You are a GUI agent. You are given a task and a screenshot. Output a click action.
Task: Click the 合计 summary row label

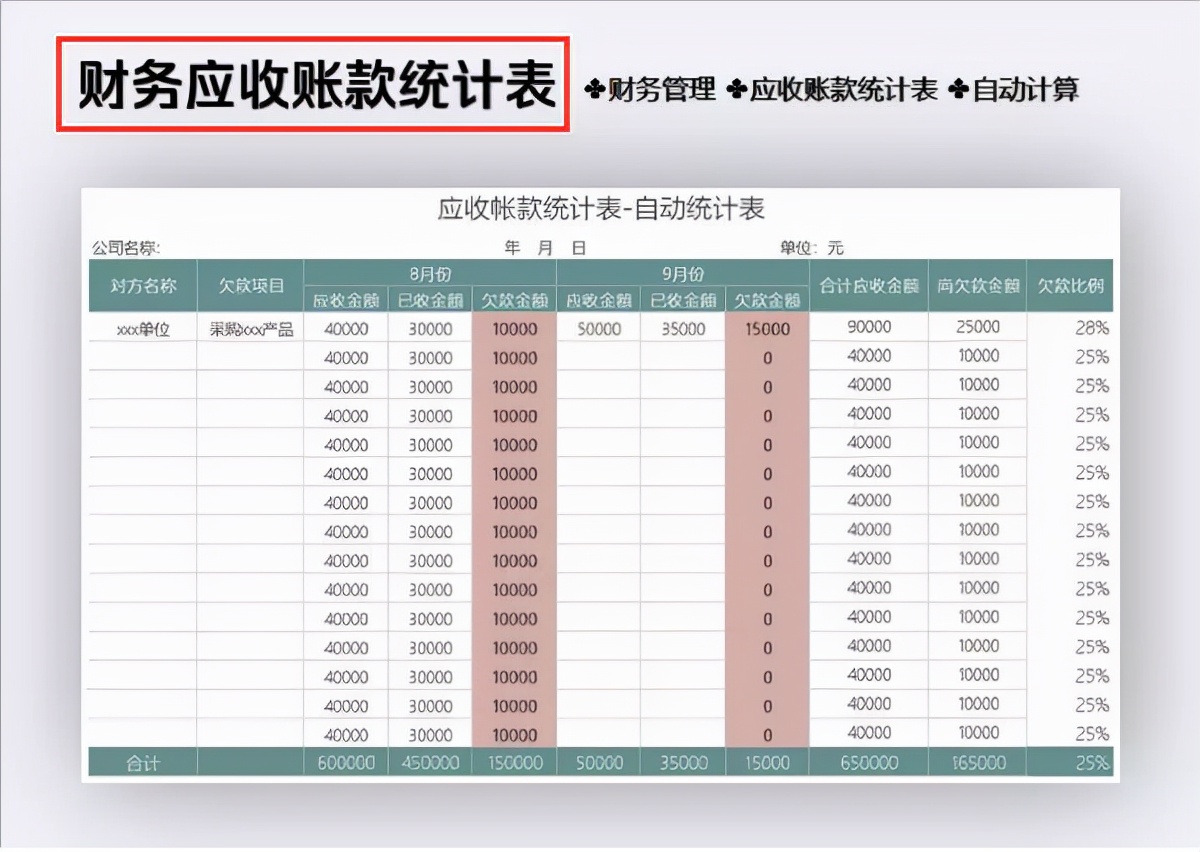pos(144,760)
